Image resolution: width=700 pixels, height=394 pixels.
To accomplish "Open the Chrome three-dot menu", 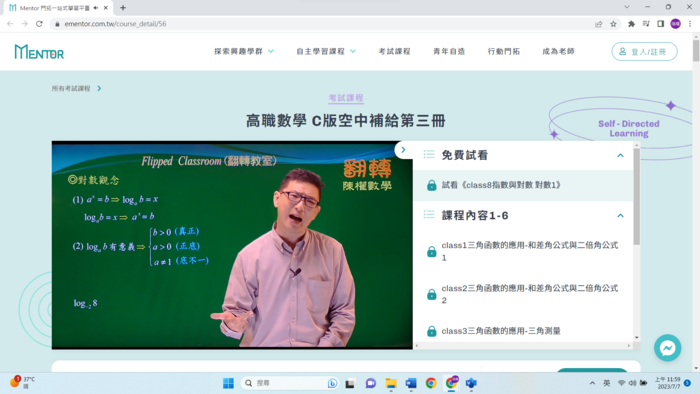I will coord(690,24).
